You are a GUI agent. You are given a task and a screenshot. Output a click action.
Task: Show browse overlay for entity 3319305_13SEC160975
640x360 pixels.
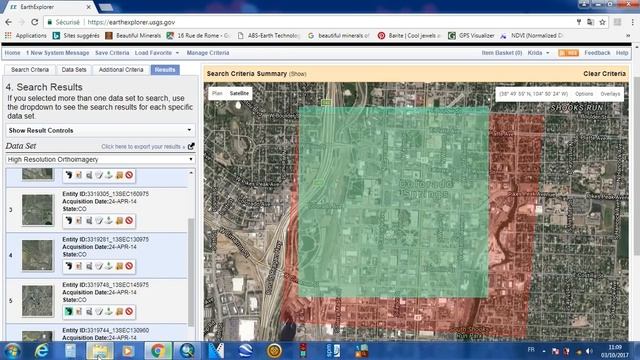pyautogui.click(x=79, y=221)
